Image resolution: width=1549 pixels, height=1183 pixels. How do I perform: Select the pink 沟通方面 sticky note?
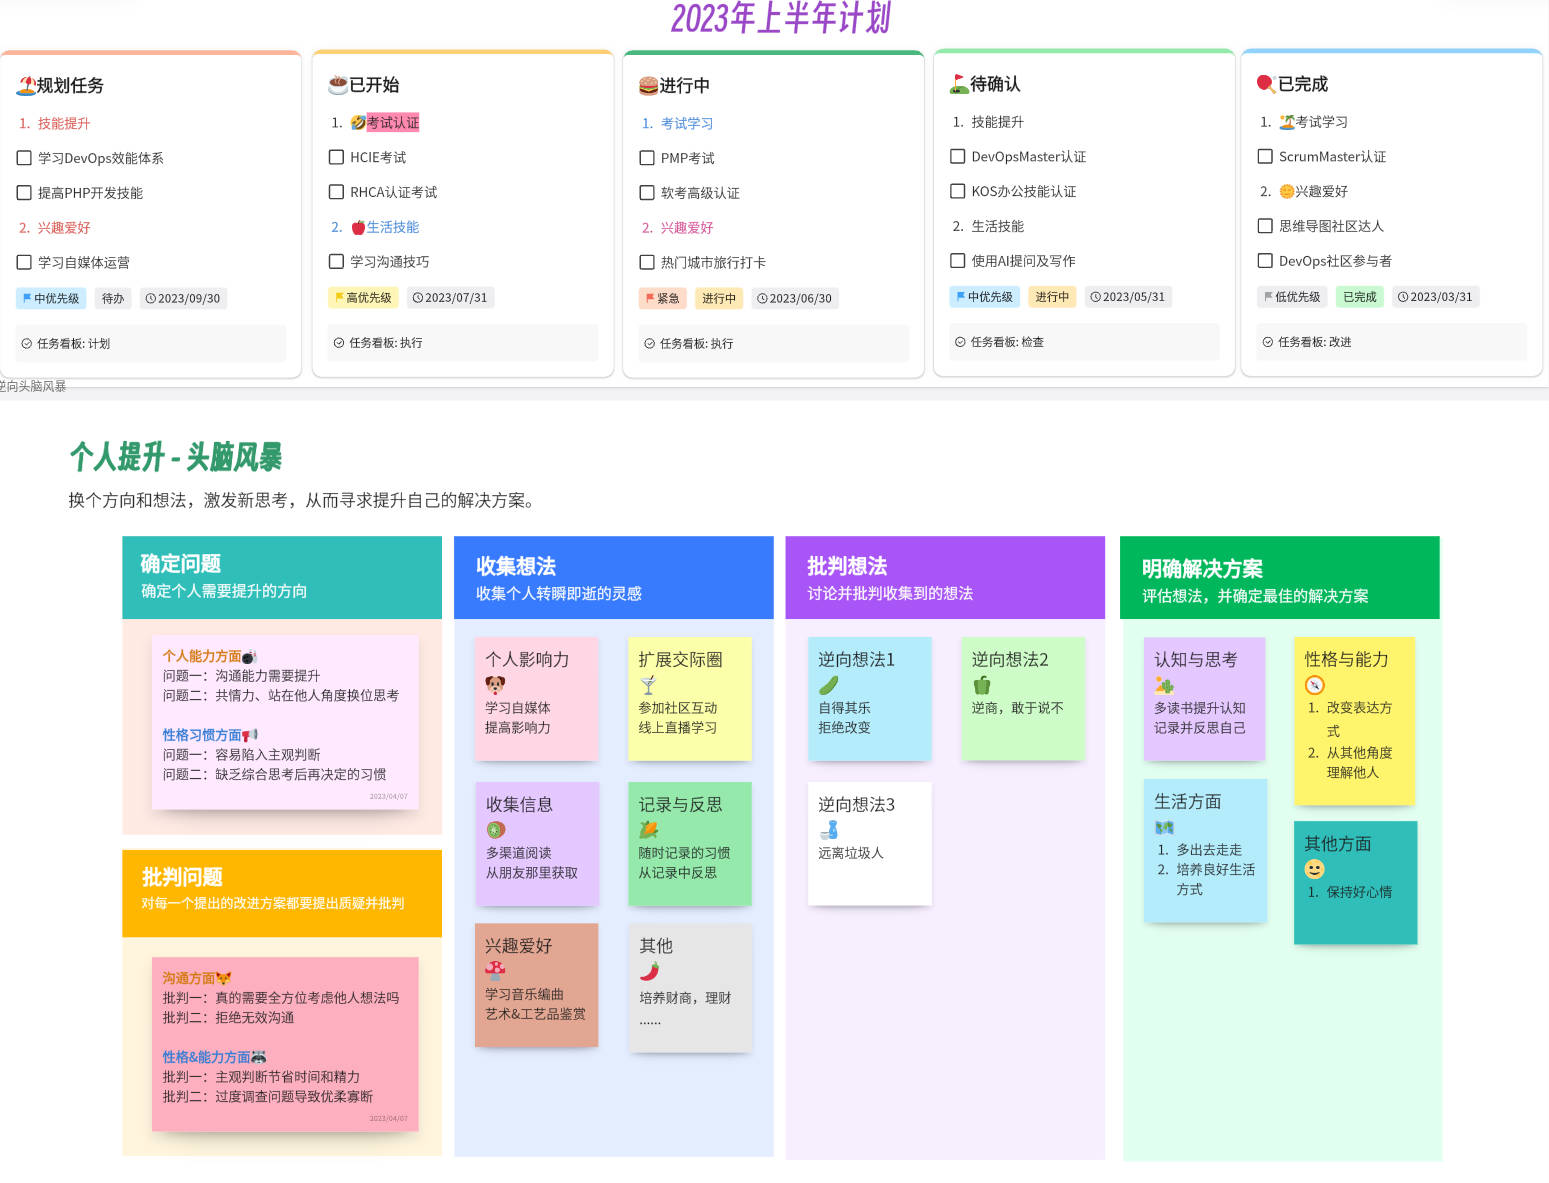(285, 1044)
